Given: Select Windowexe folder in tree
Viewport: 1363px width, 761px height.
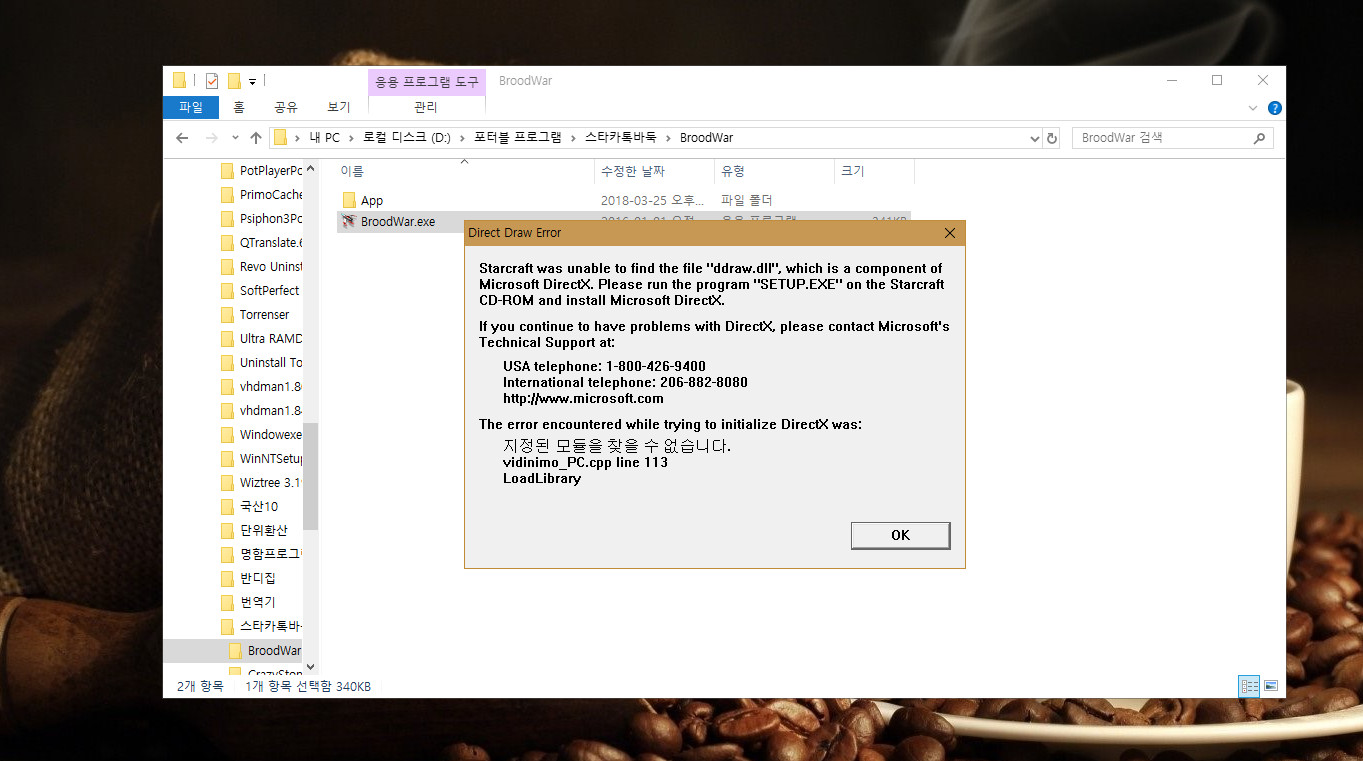Looking at the screenshot, I should 260,435.
